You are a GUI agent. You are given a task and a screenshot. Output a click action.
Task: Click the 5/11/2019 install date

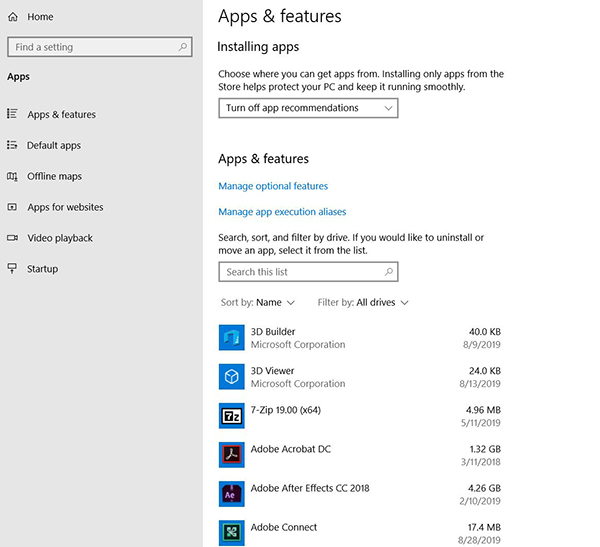[481, 423]
